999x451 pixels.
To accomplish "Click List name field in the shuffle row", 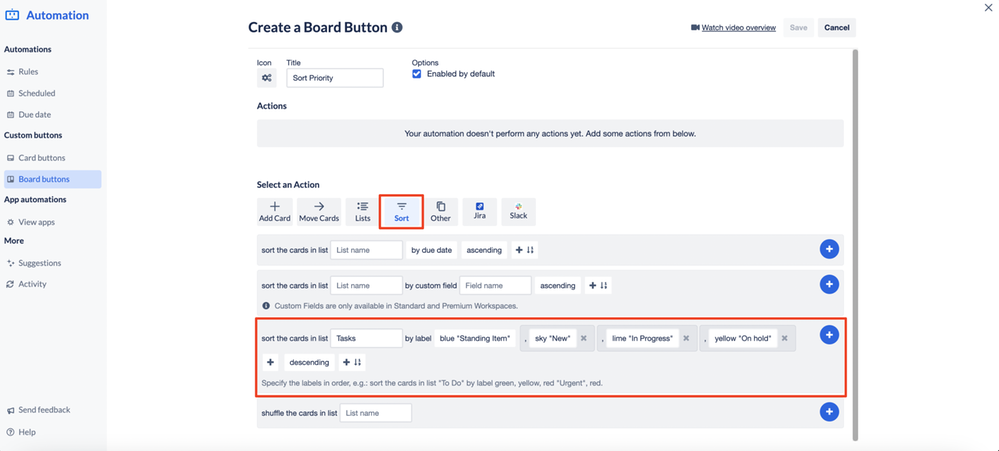I will point(376,413).
